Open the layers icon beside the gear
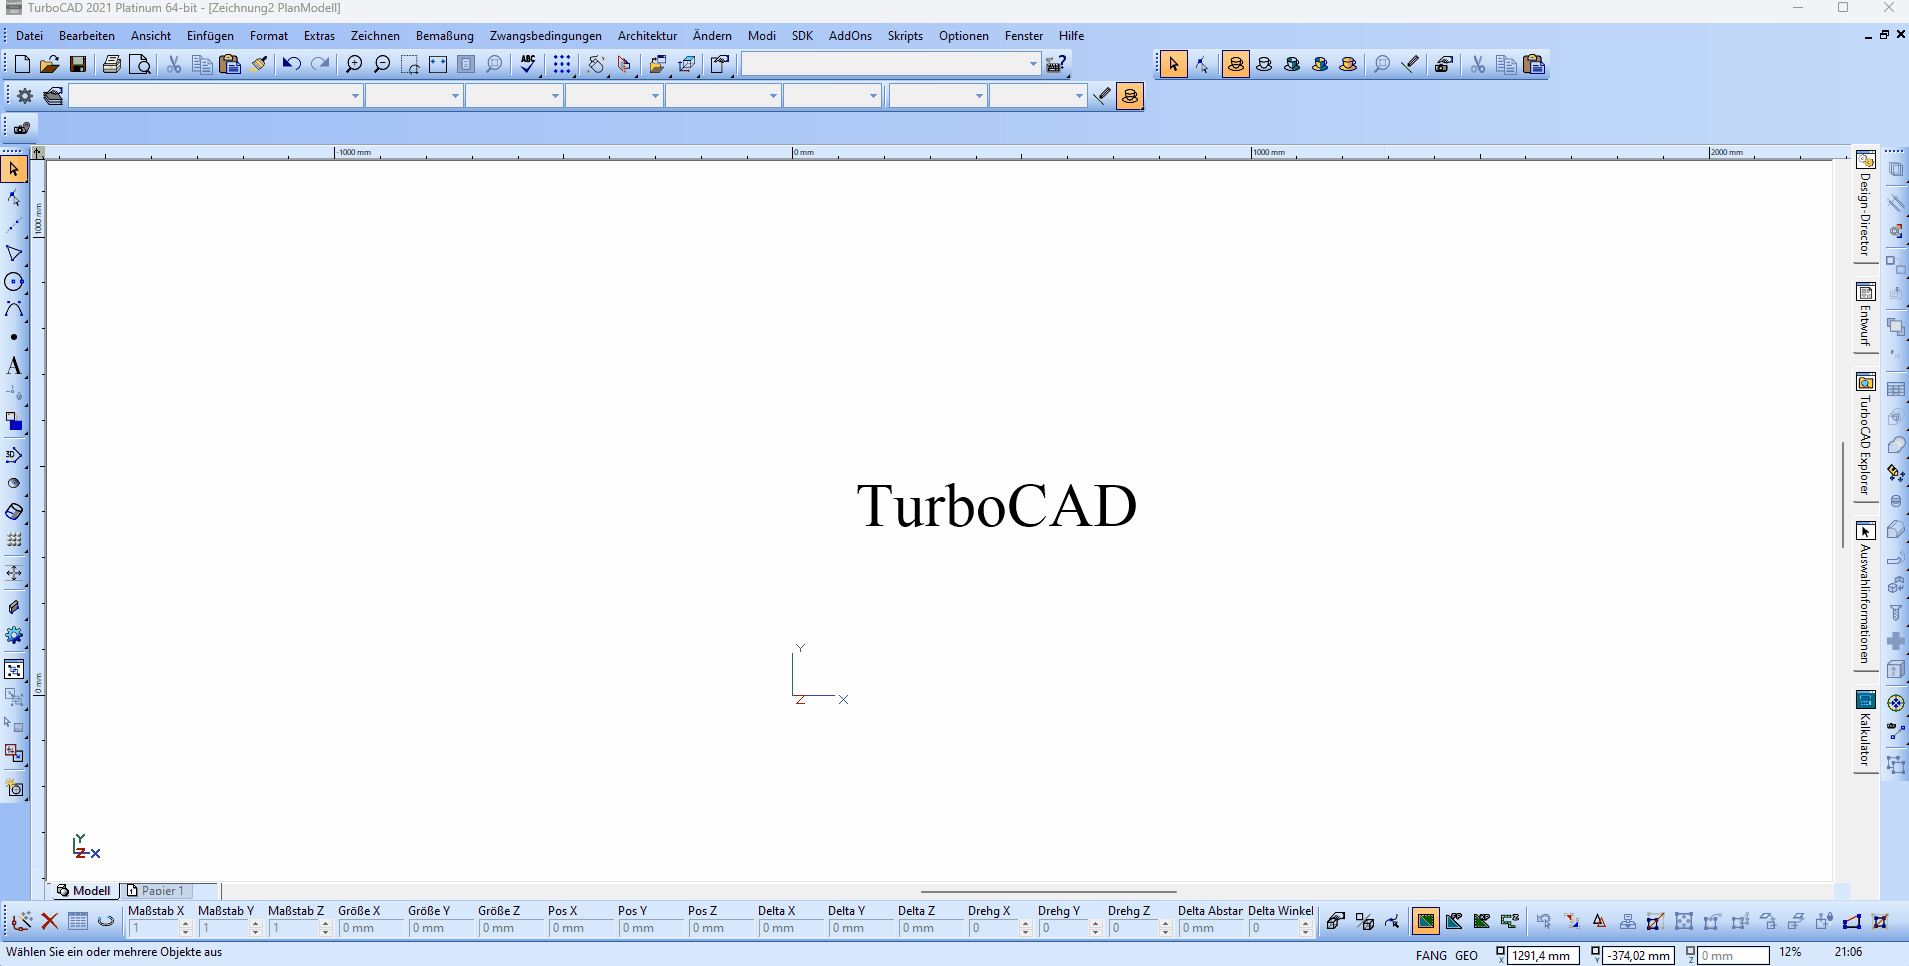Image resolution: width=1909 pixels, height=966 pixels. [x=54, y=96]
